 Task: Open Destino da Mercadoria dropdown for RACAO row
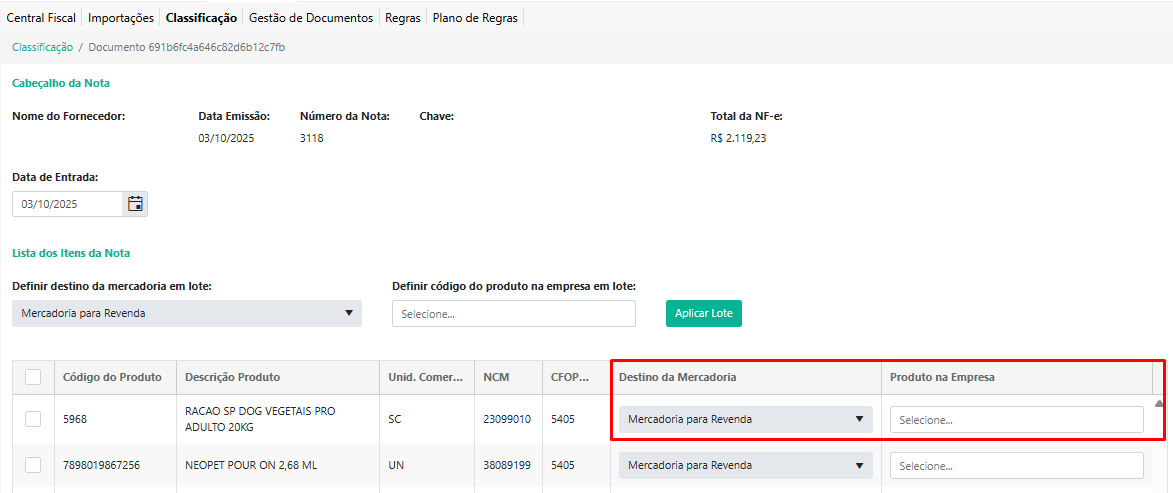(745, 419)
